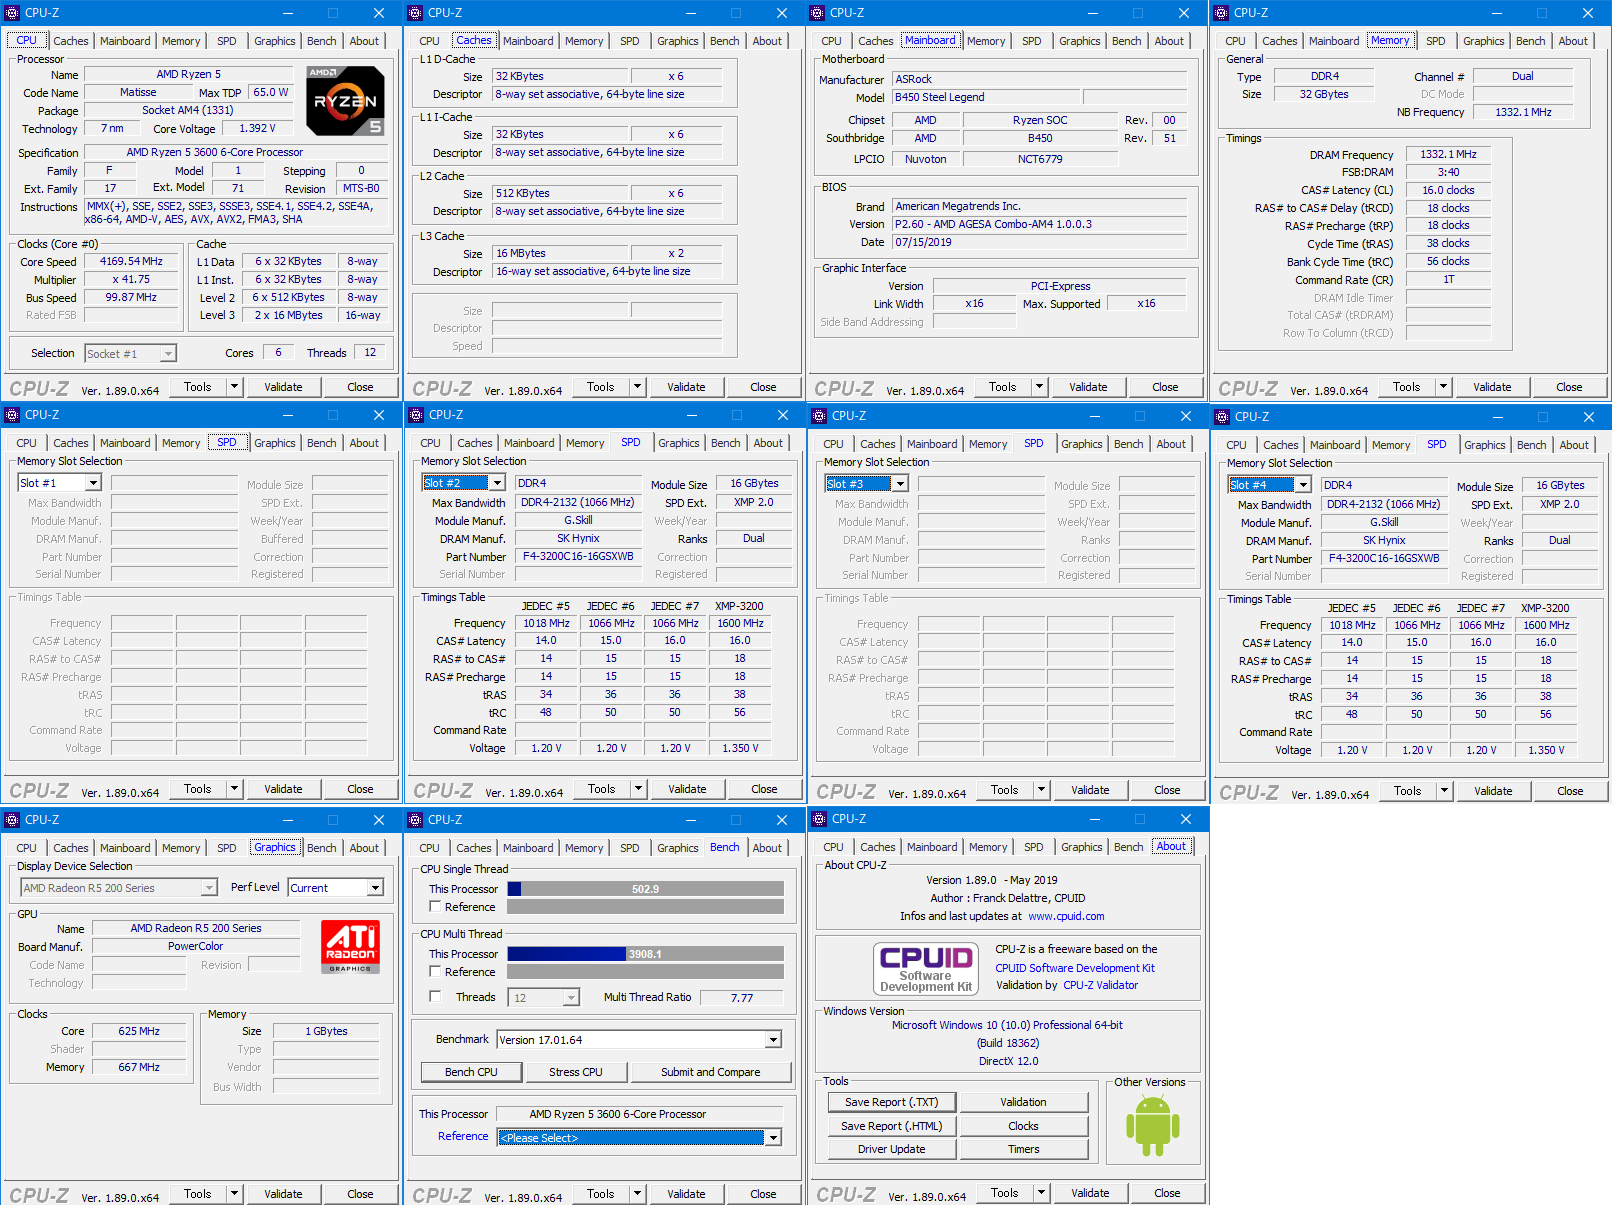Viewport: 1612px width, 1205px height.
Task: Tick the Threads checkbox in Bench window
Action: (x=435, y=996)
